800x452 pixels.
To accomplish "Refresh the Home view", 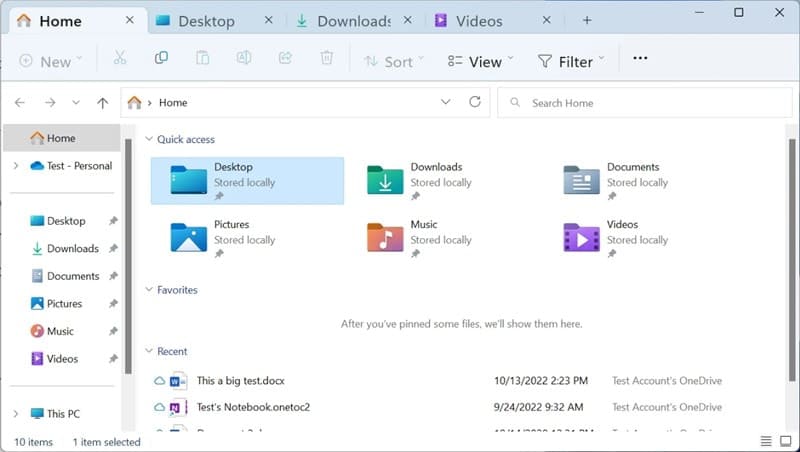I will point(475,102).
